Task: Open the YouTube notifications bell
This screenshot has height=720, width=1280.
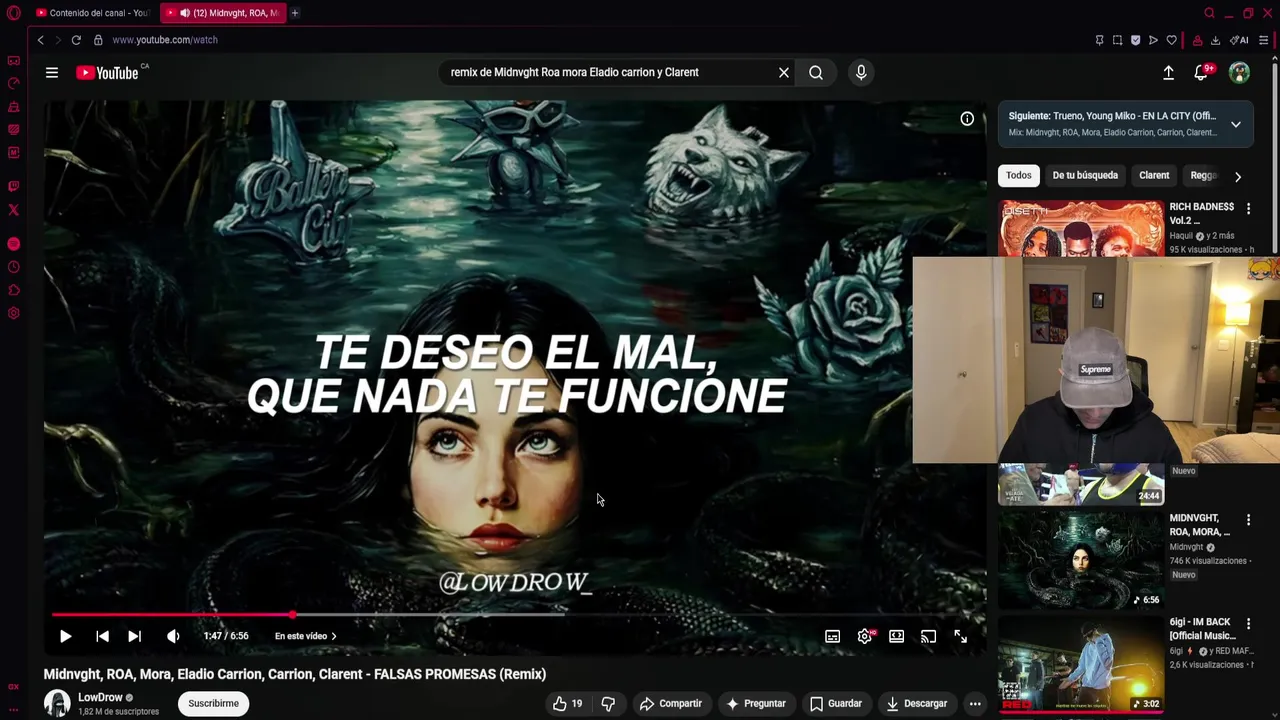Action: click(1202, 72)
